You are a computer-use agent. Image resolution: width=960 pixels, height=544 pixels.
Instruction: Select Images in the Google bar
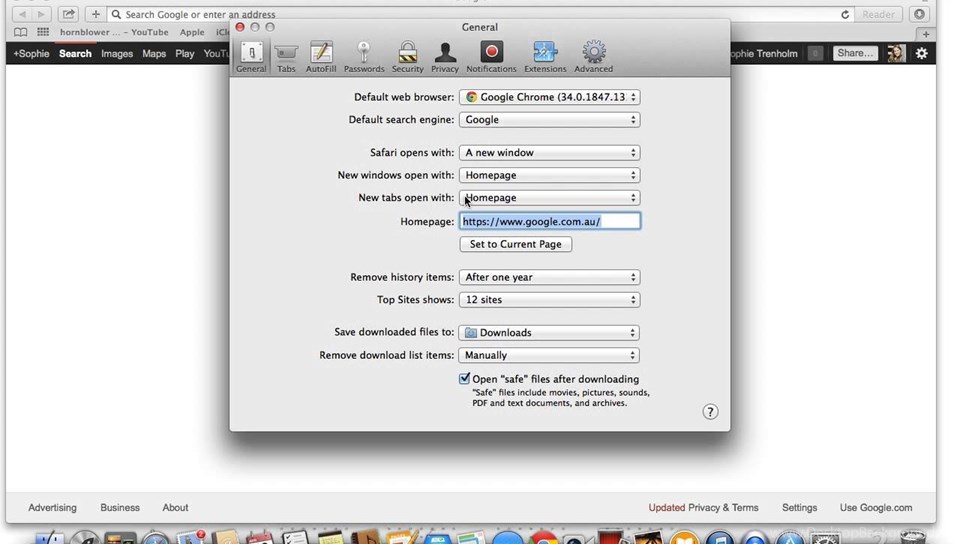[117, 54]
